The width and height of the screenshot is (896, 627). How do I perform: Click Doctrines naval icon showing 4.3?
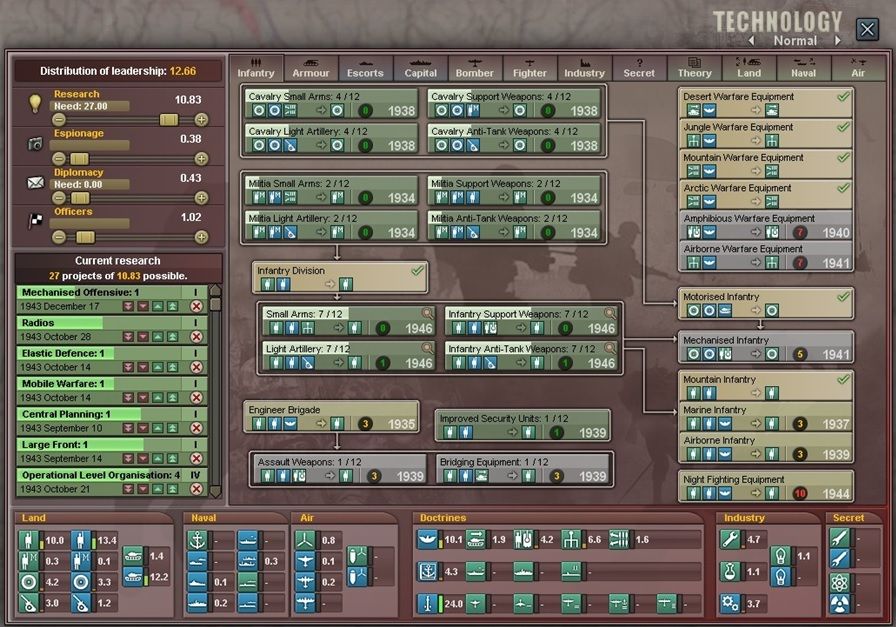point(427,571)
